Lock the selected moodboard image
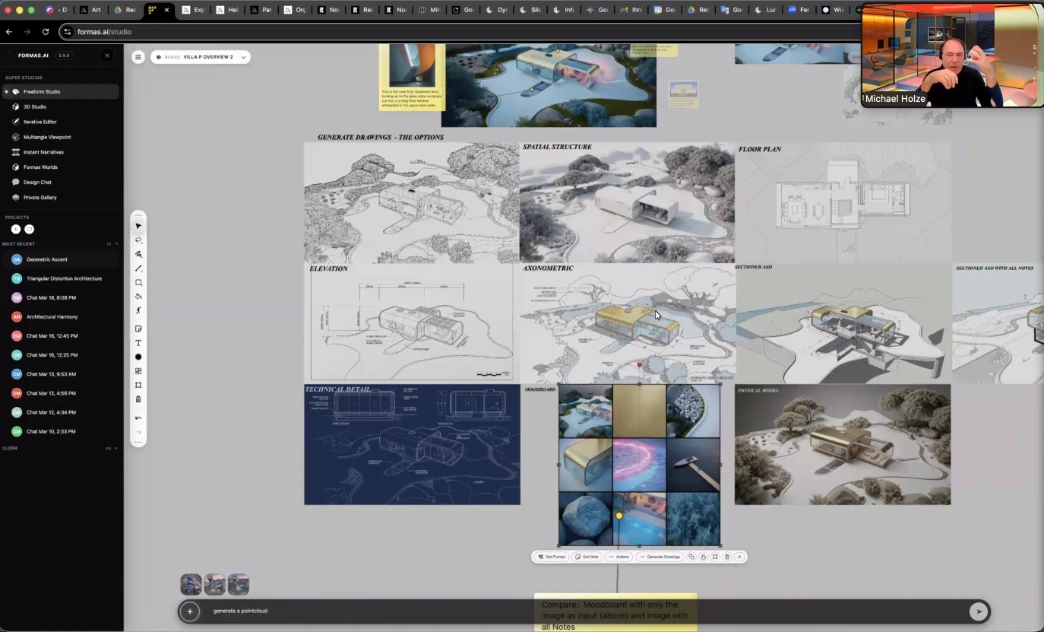The width and height of the screenshot is (1044, 632). pyautogui.click(x=703, y=557)
